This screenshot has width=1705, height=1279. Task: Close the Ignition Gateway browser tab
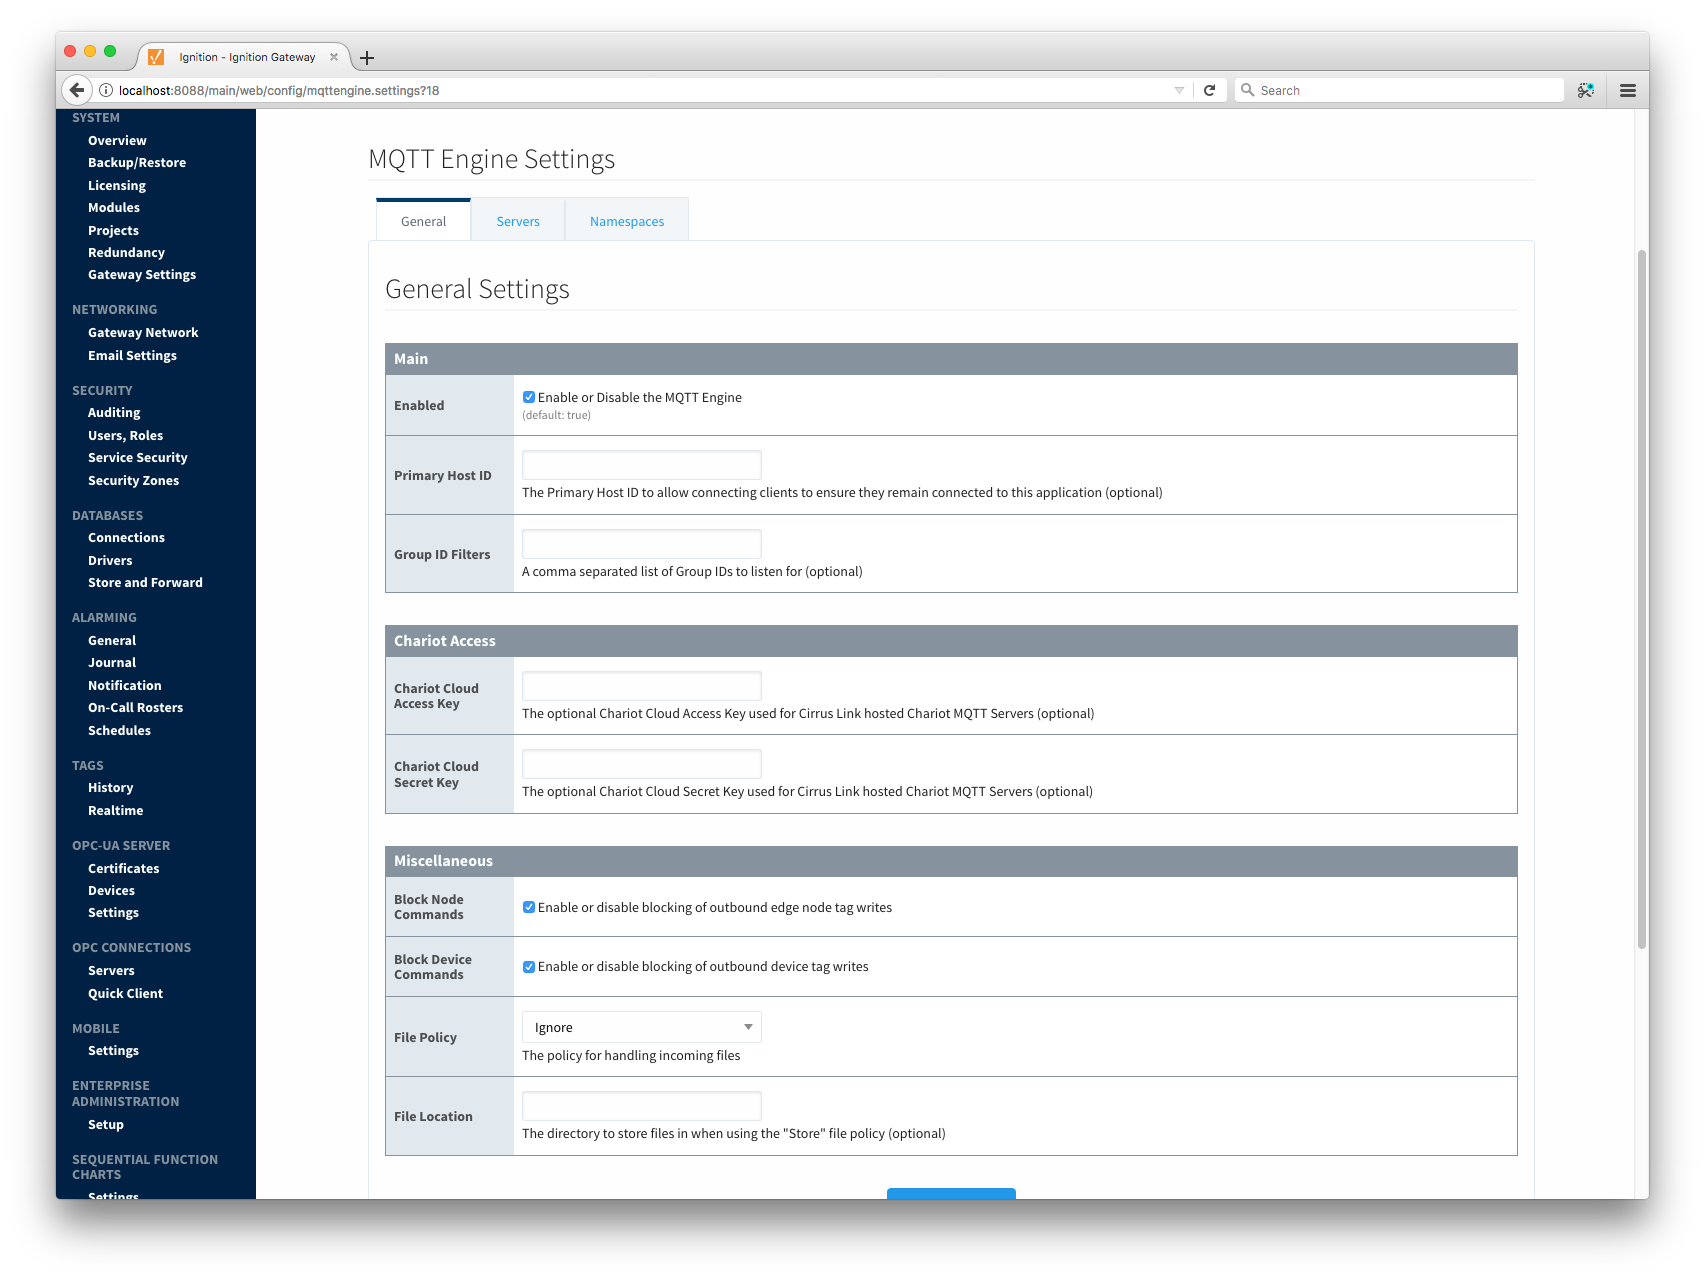point(334,57)
